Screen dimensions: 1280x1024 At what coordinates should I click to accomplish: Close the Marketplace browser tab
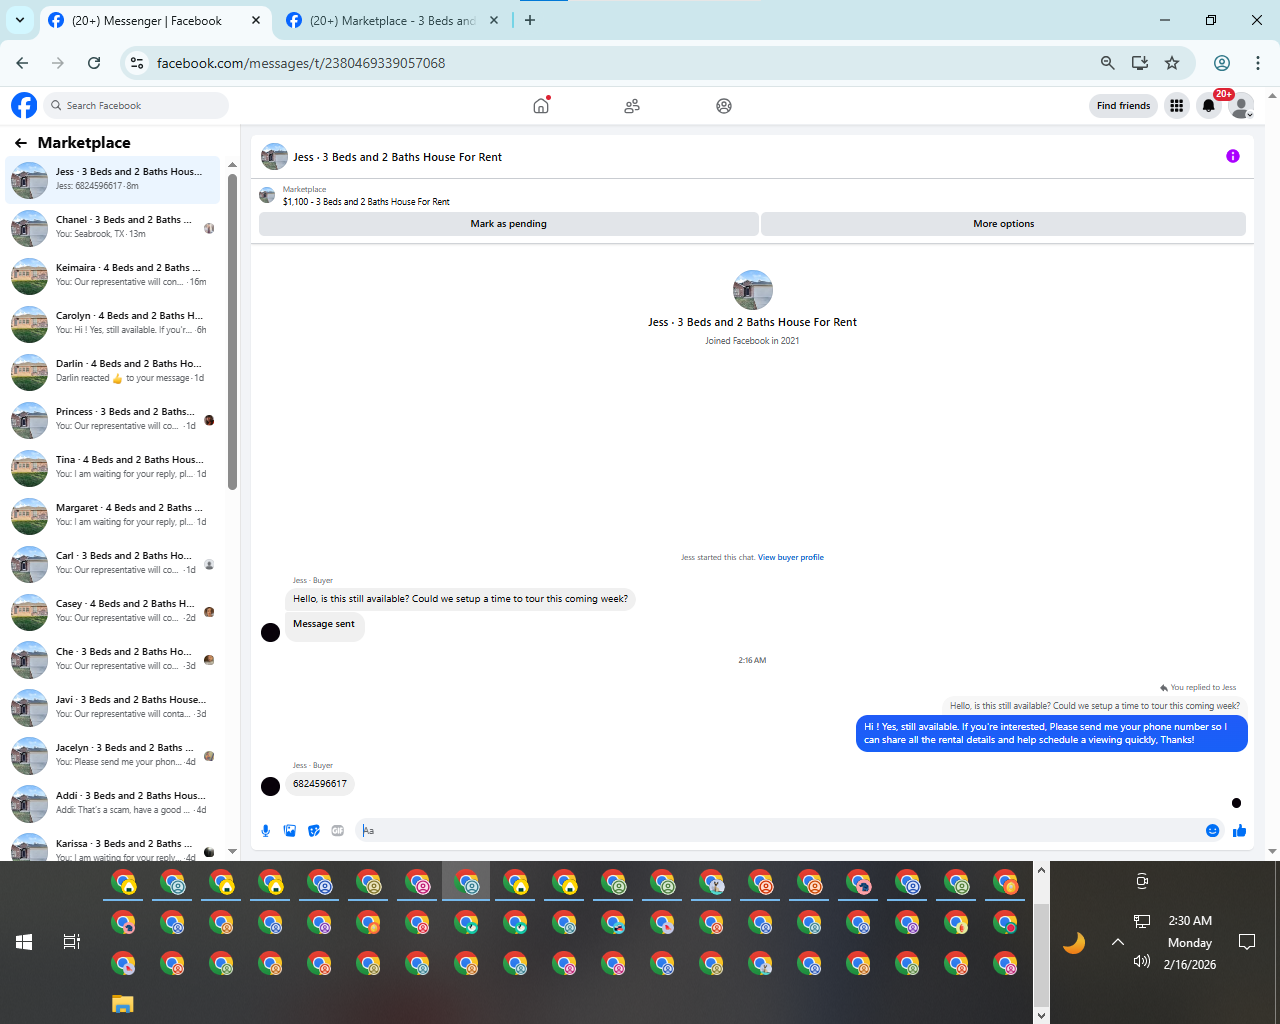click(x=494, y=20)
